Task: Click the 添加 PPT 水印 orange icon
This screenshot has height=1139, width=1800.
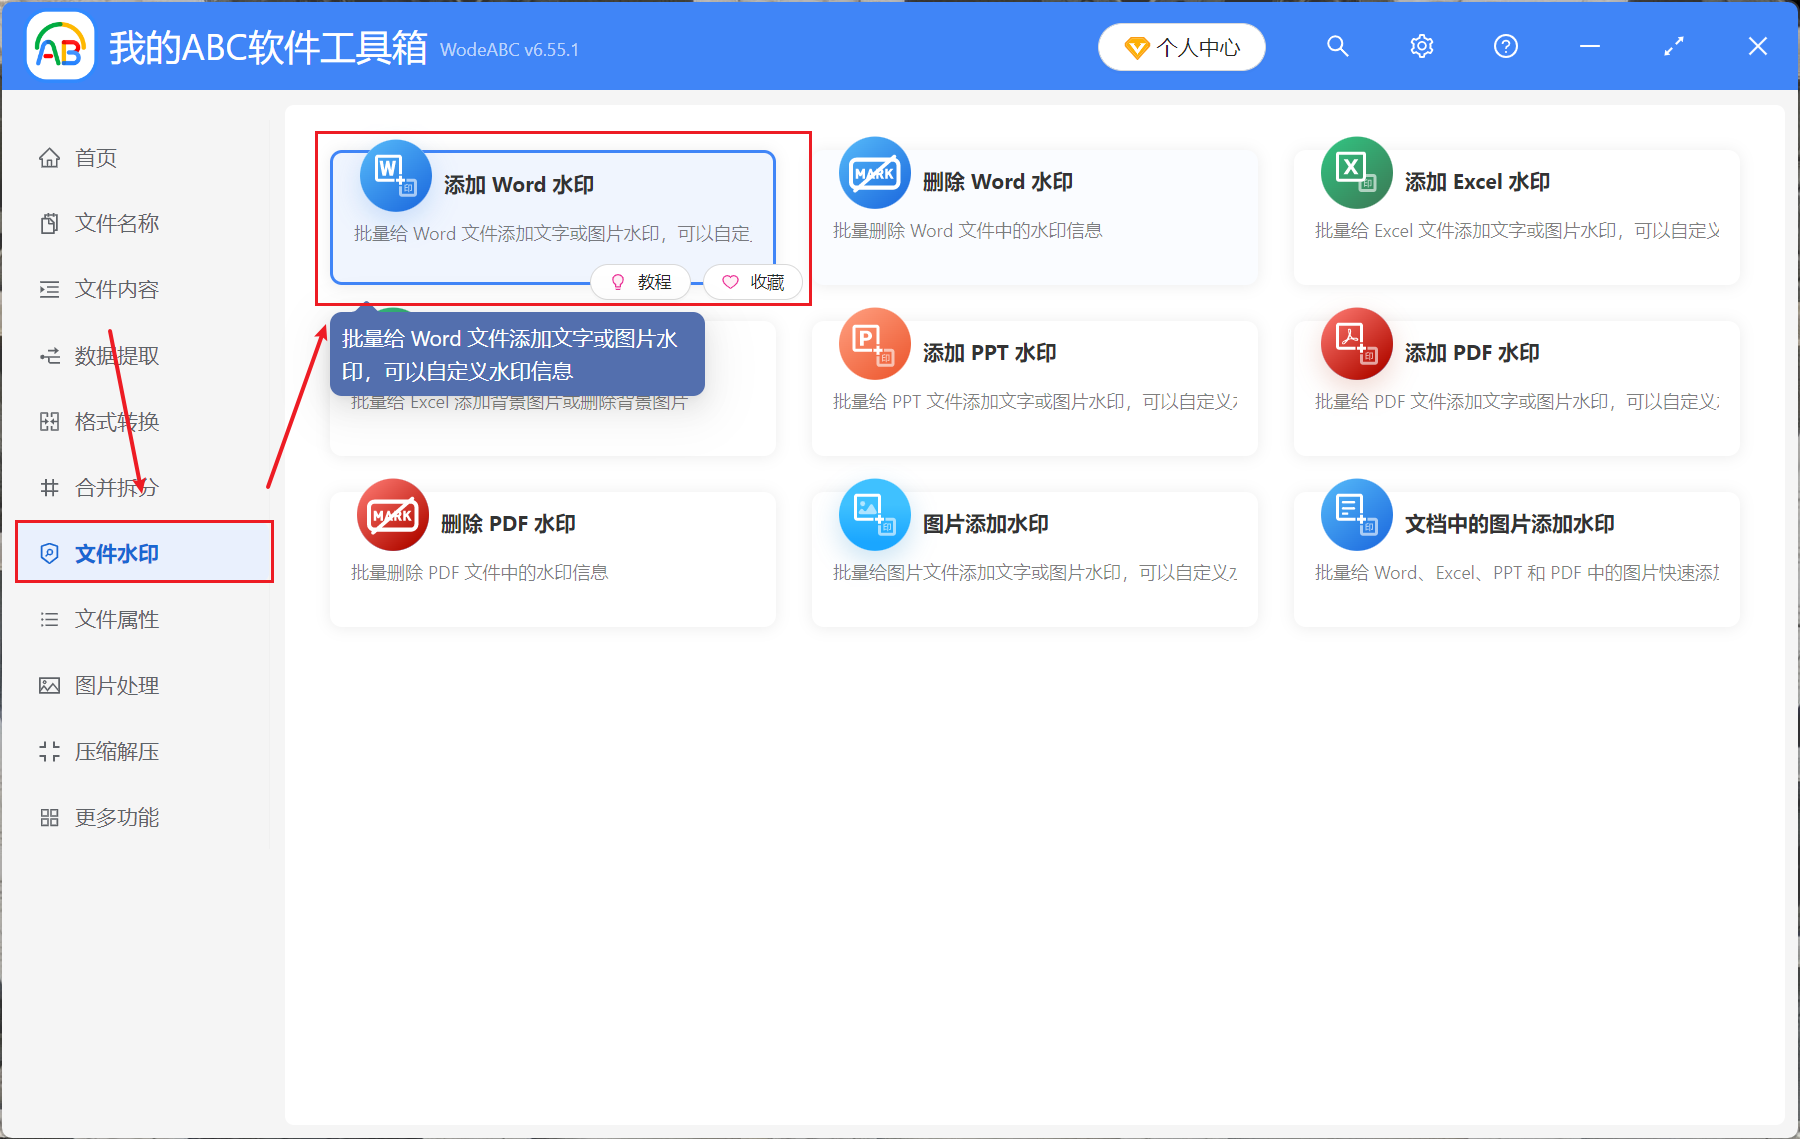Action: (x=874, y=344)
